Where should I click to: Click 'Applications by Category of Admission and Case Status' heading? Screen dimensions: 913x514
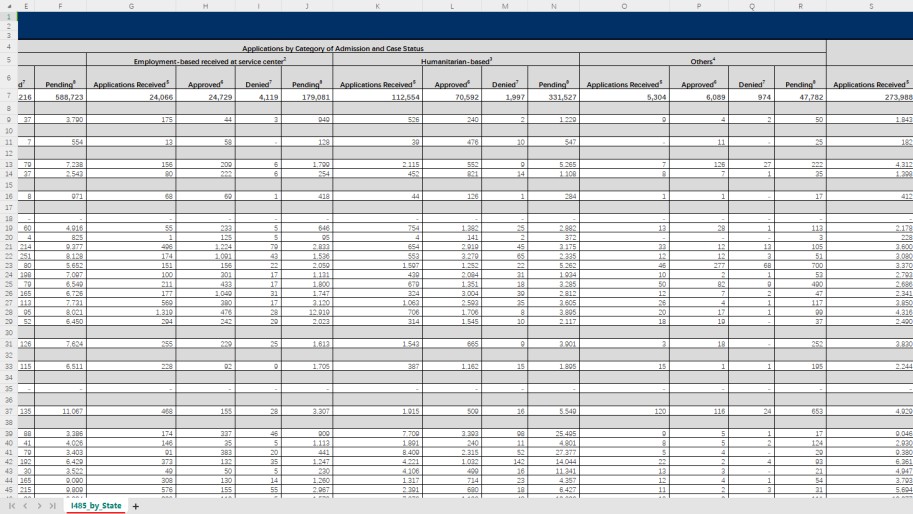pos(332,48)
